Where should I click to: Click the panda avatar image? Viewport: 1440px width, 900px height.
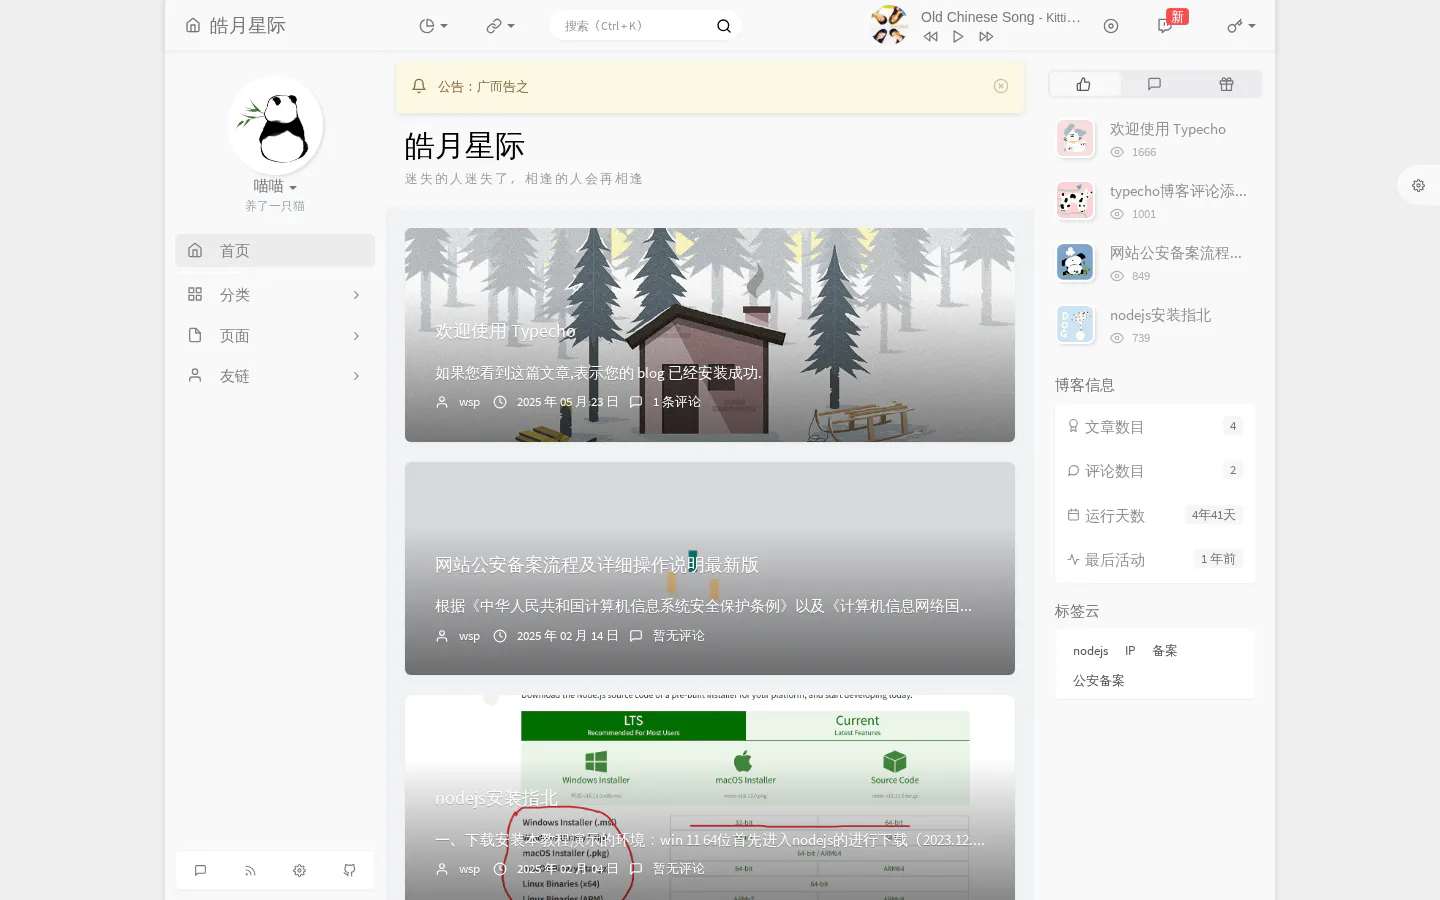(275, 125)
